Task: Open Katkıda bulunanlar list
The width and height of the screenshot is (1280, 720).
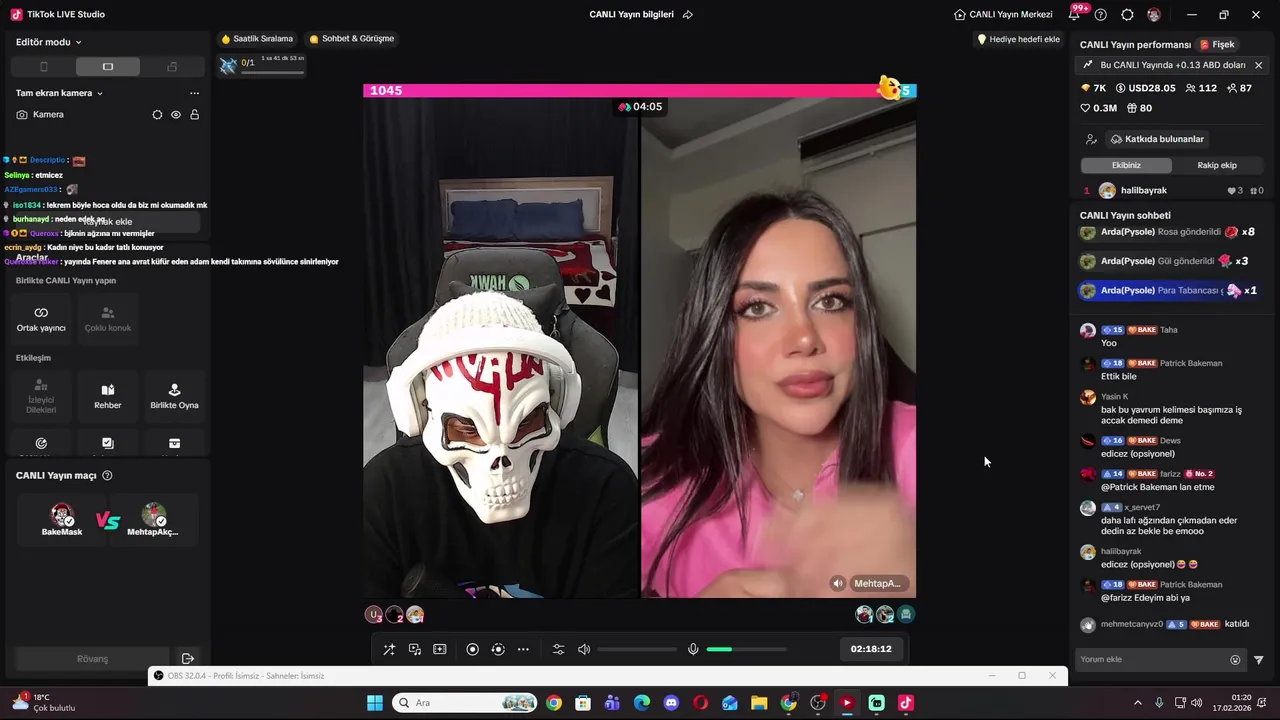Action: [1157, 139]
